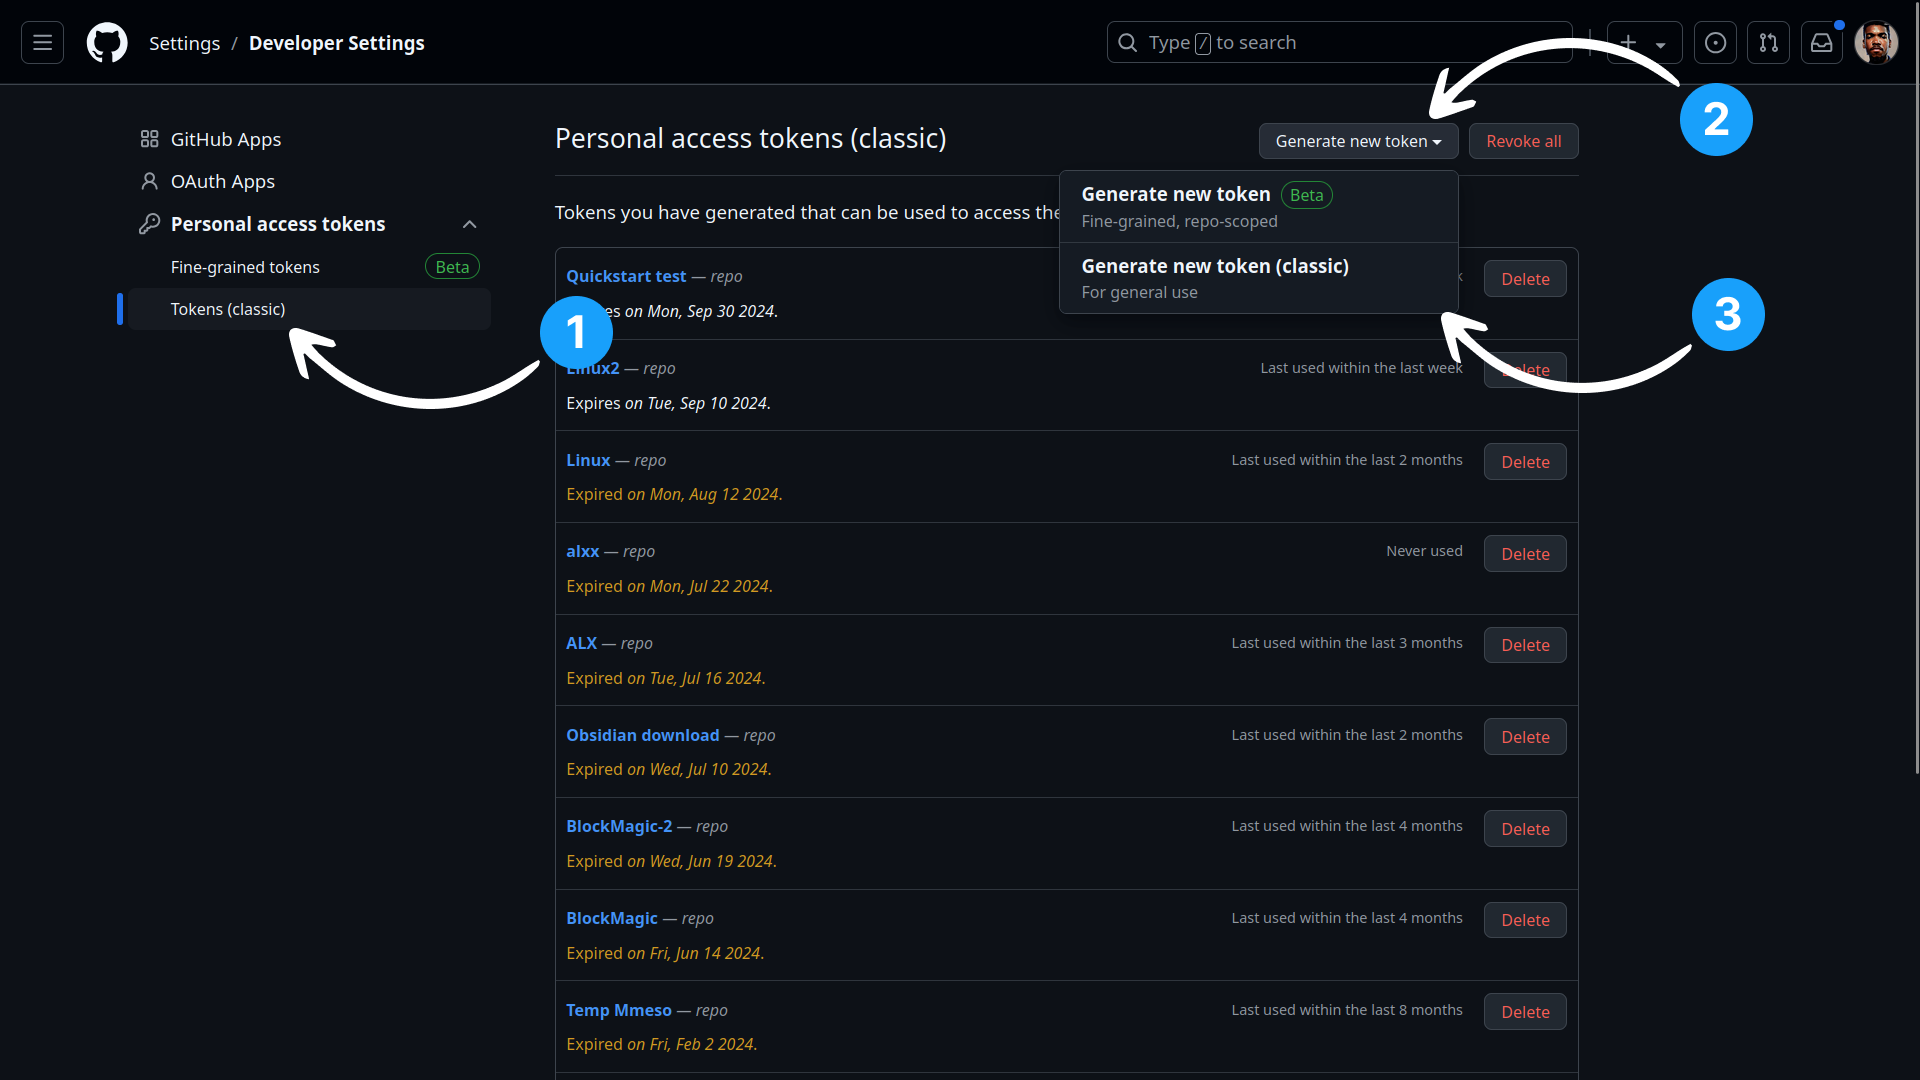
Task: Click the Beta badge beside Fine-grained tokens
Action: pos(452,267)
